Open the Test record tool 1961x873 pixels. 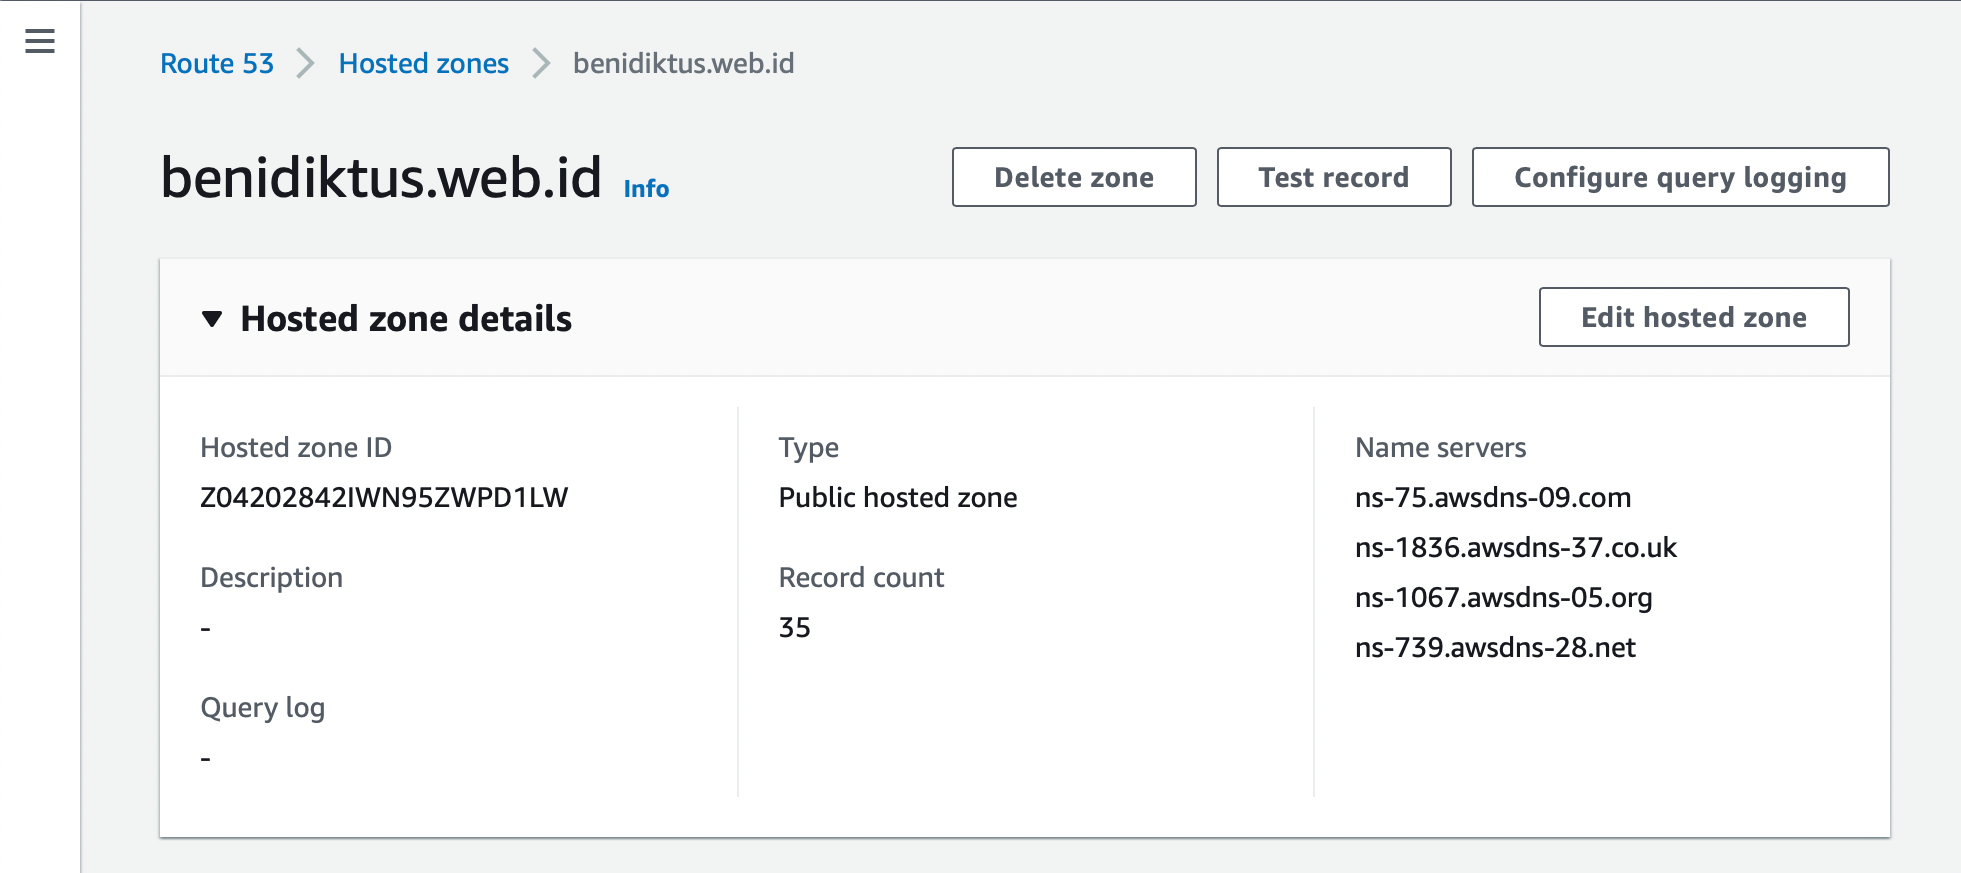1334,177
